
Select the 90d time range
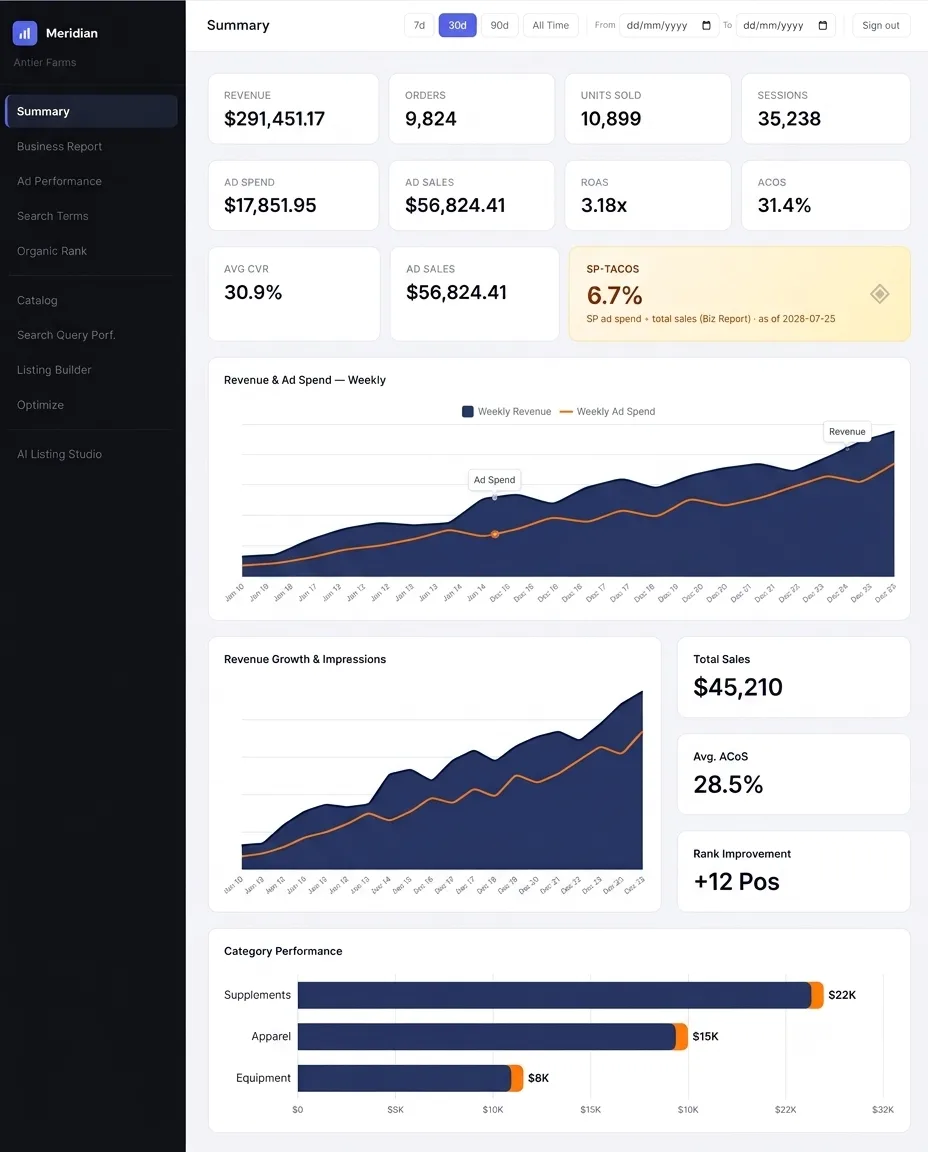500,26
